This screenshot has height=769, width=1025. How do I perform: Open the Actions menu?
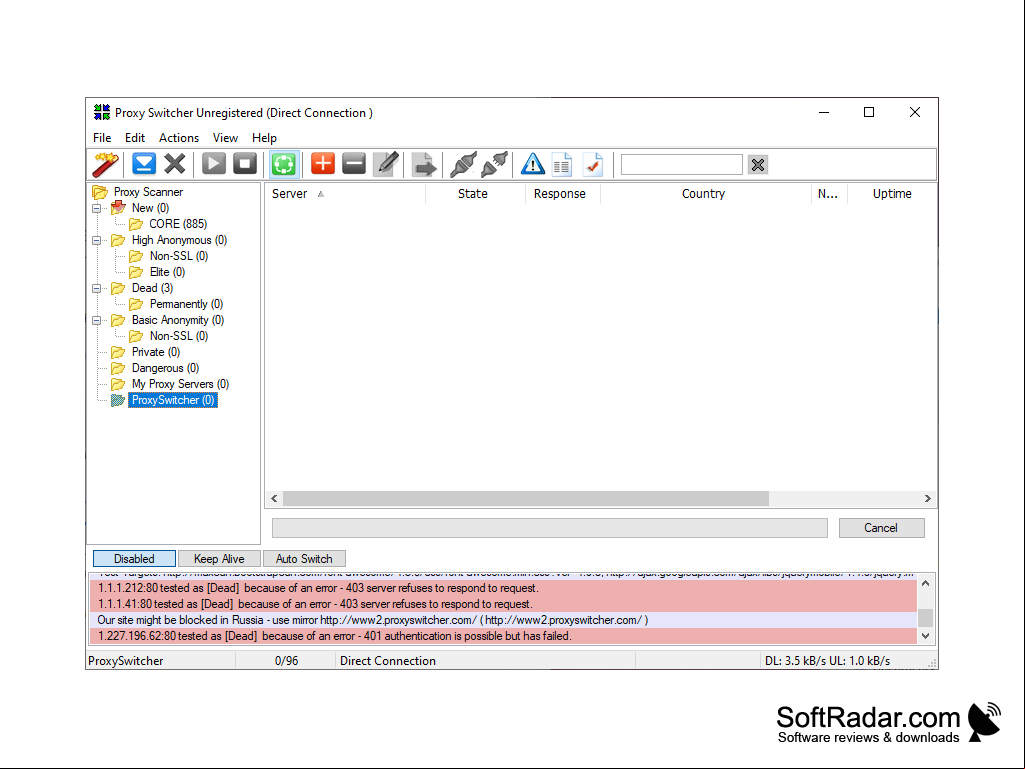tap(178, 138)
